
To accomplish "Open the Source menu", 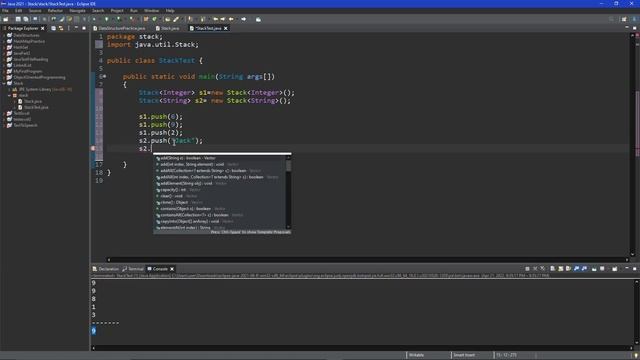I will click(x=35, y=11).
